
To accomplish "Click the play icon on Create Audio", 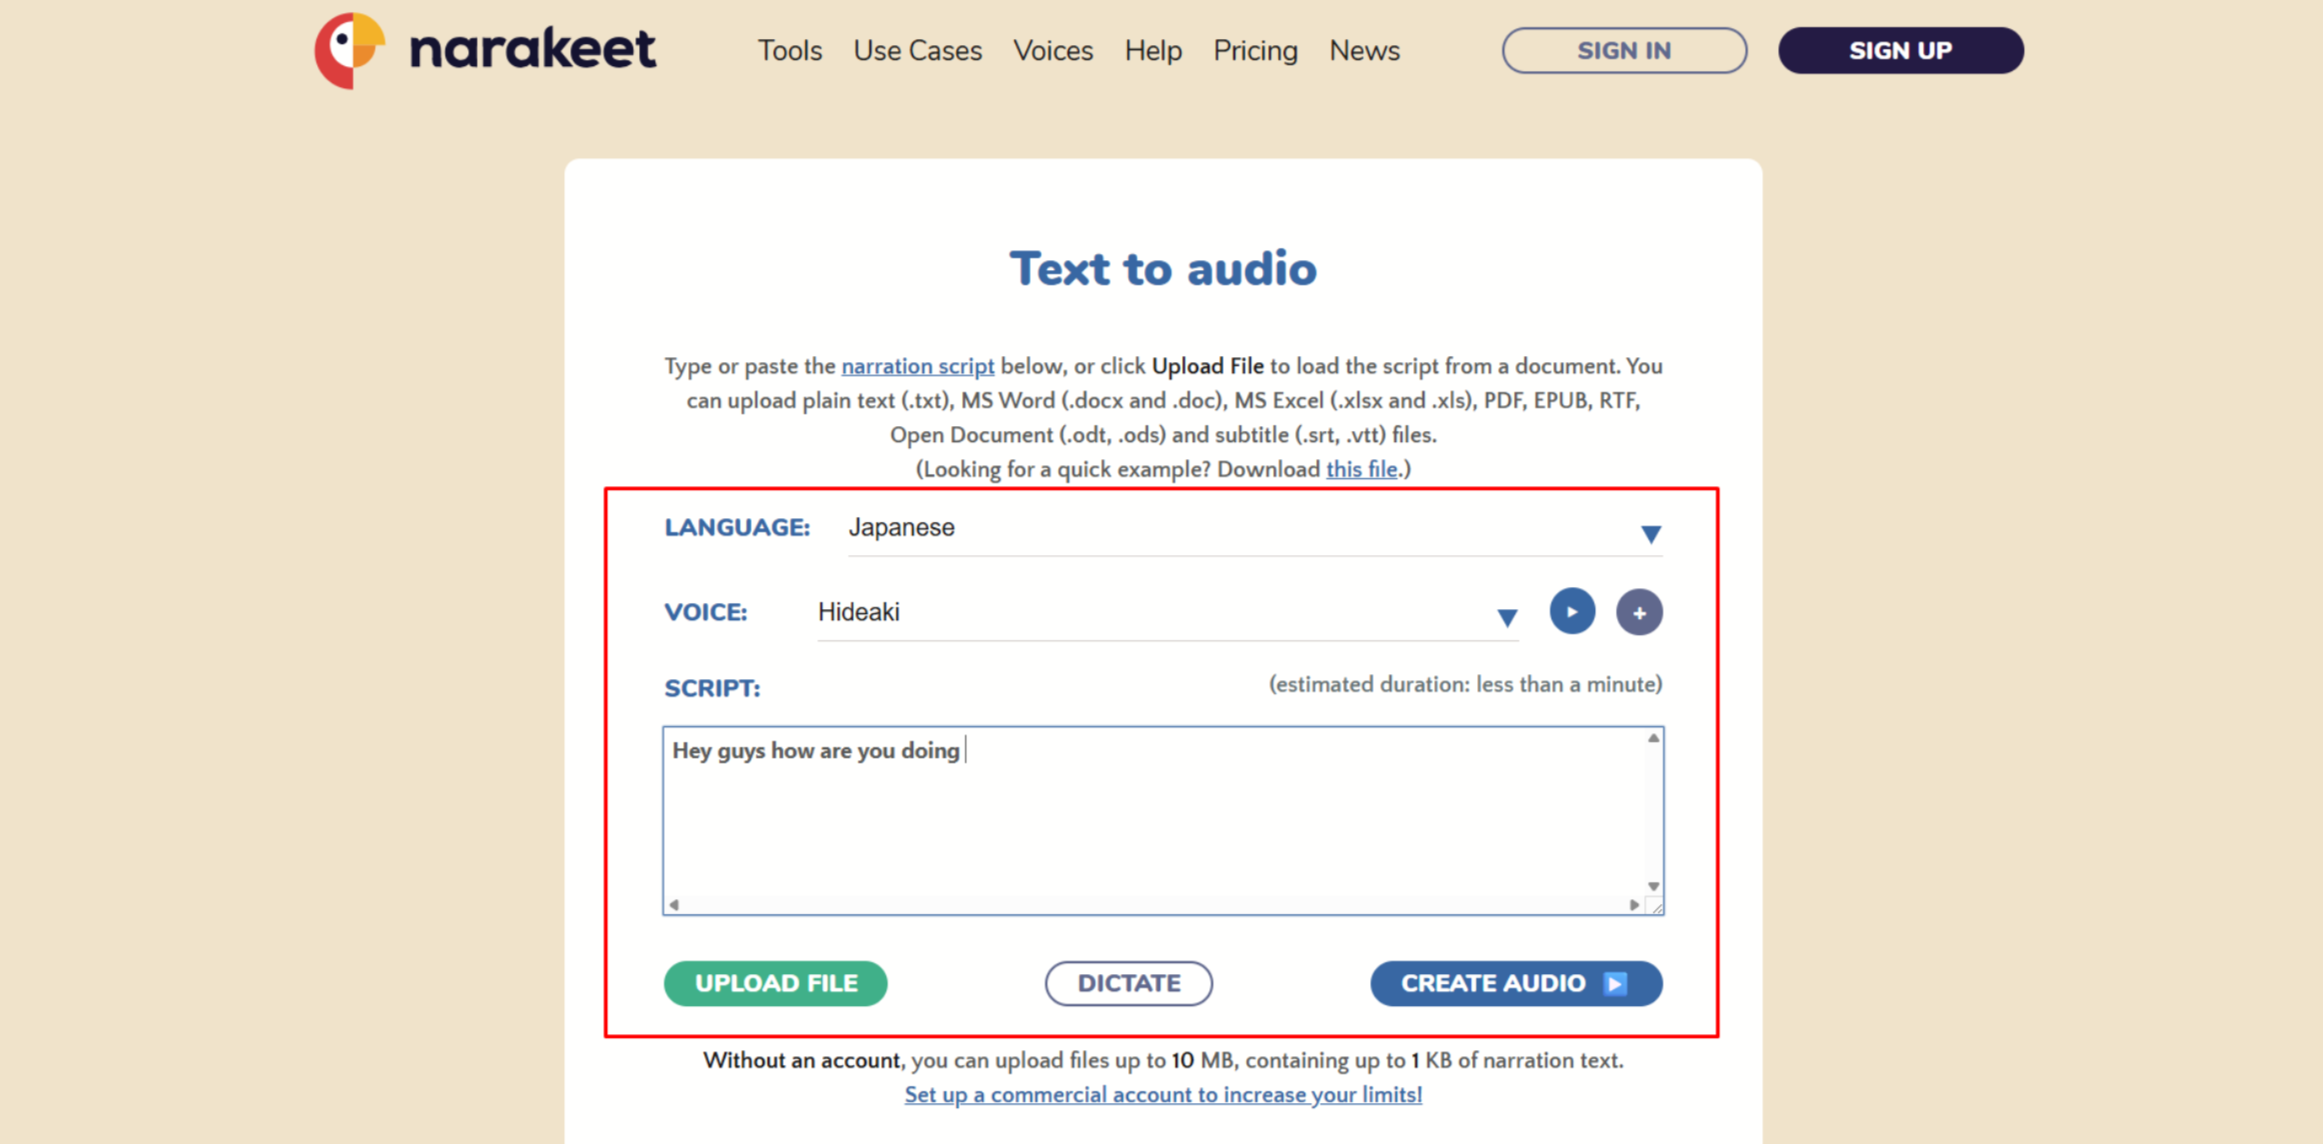I will point(1615,984).
